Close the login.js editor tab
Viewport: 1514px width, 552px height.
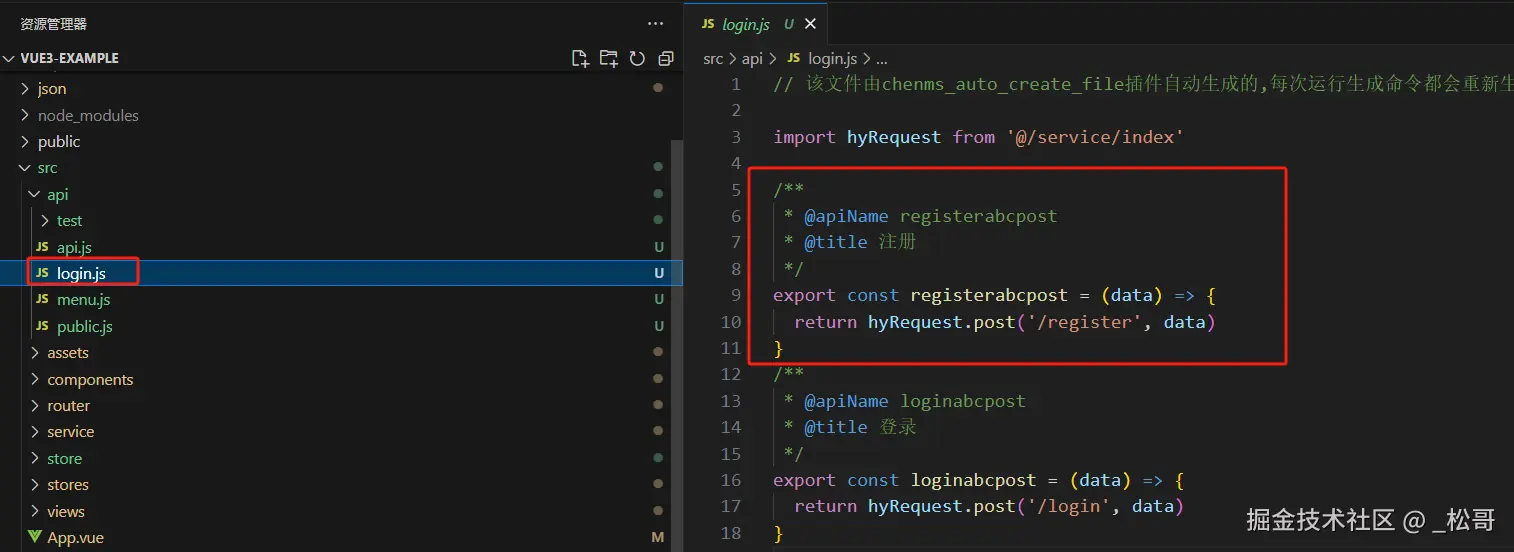pyautogui.click(x=810, y=24)
